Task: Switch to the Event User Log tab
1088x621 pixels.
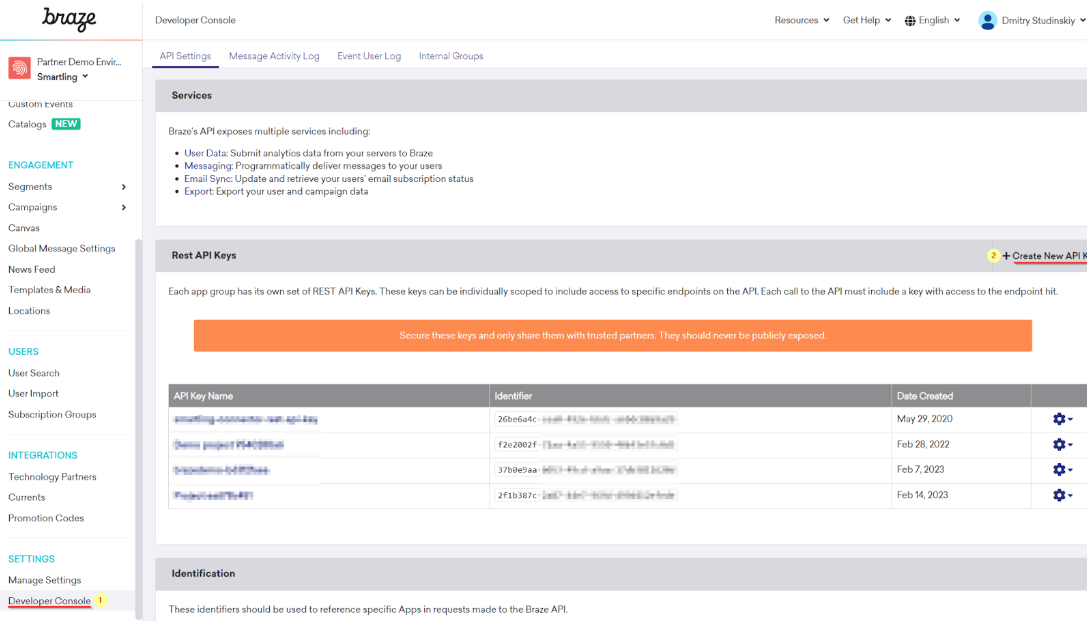Action: pos(369,56)
